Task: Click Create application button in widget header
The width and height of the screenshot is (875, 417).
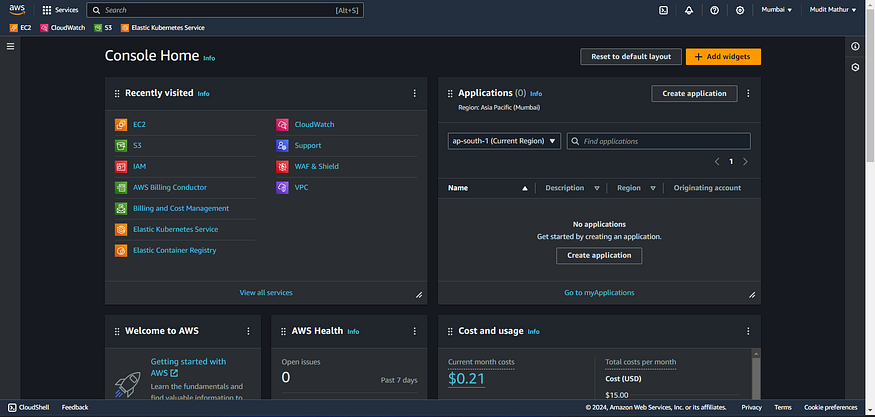Action: point(694,94)
